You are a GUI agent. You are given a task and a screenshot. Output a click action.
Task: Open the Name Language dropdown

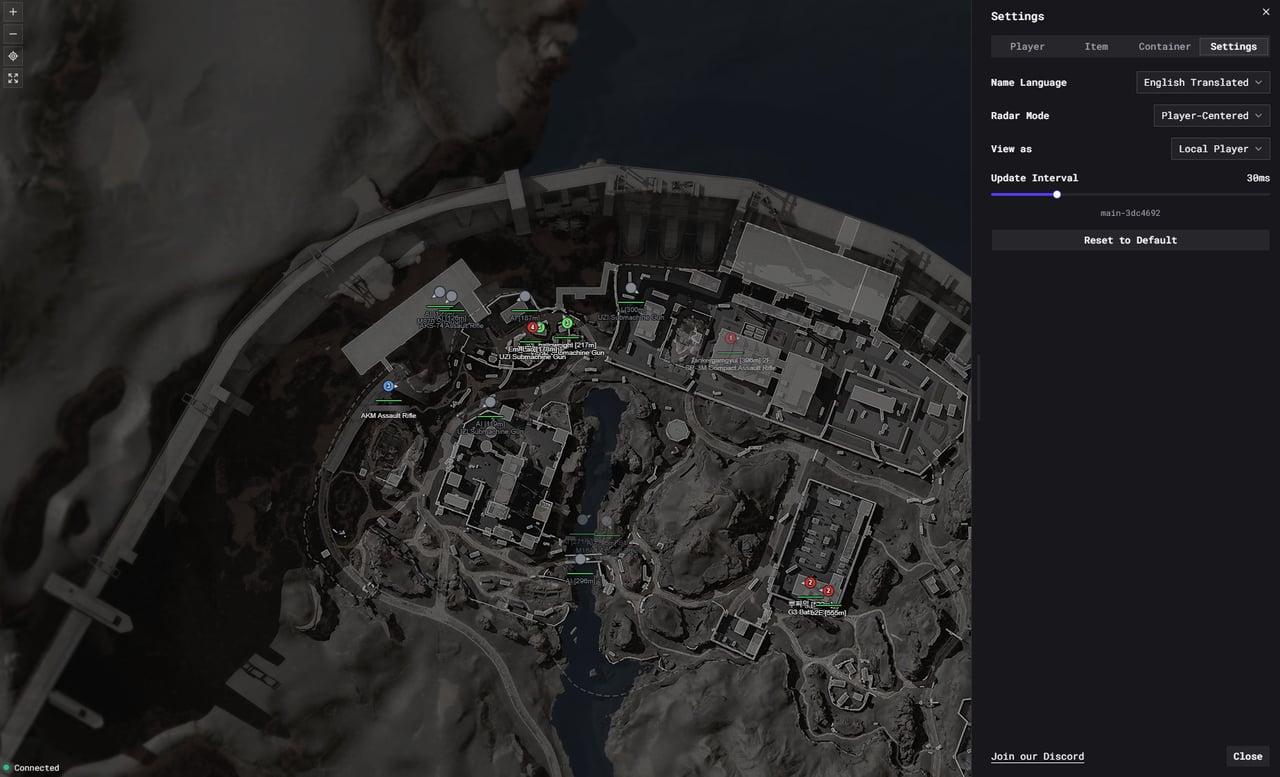(x=1203, y=83)
